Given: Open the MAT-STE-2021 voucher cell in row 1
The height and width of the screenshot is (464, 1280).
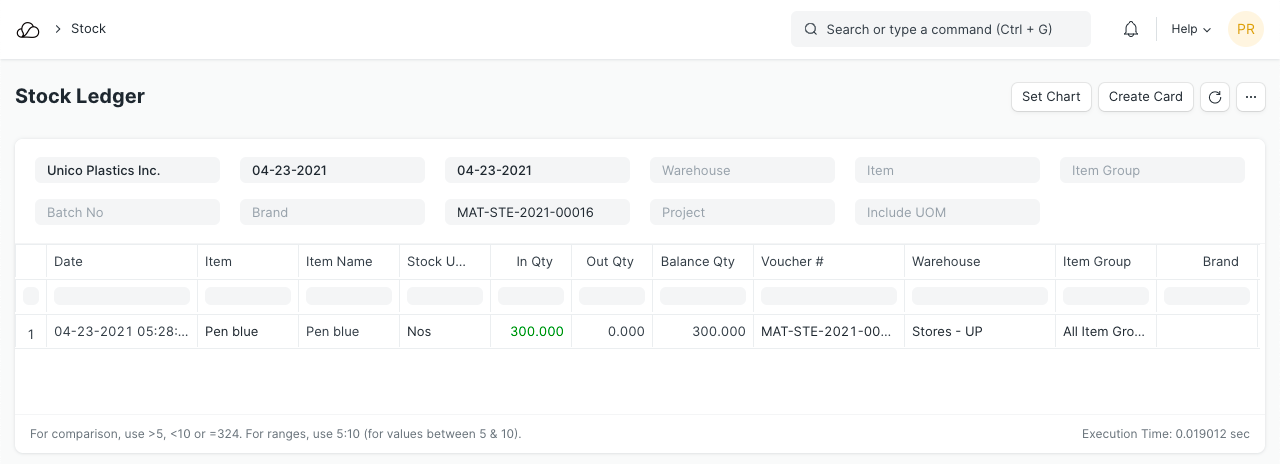Looking at the screenshot, I should coord(825,332).
